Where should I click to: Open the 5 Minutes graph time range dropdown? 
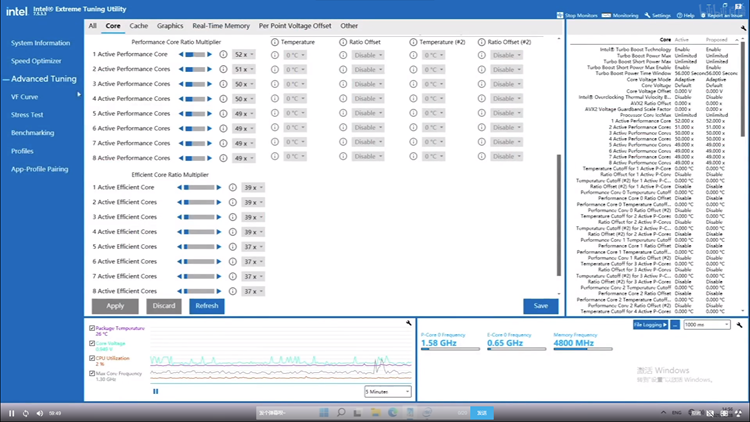[387, 391]
